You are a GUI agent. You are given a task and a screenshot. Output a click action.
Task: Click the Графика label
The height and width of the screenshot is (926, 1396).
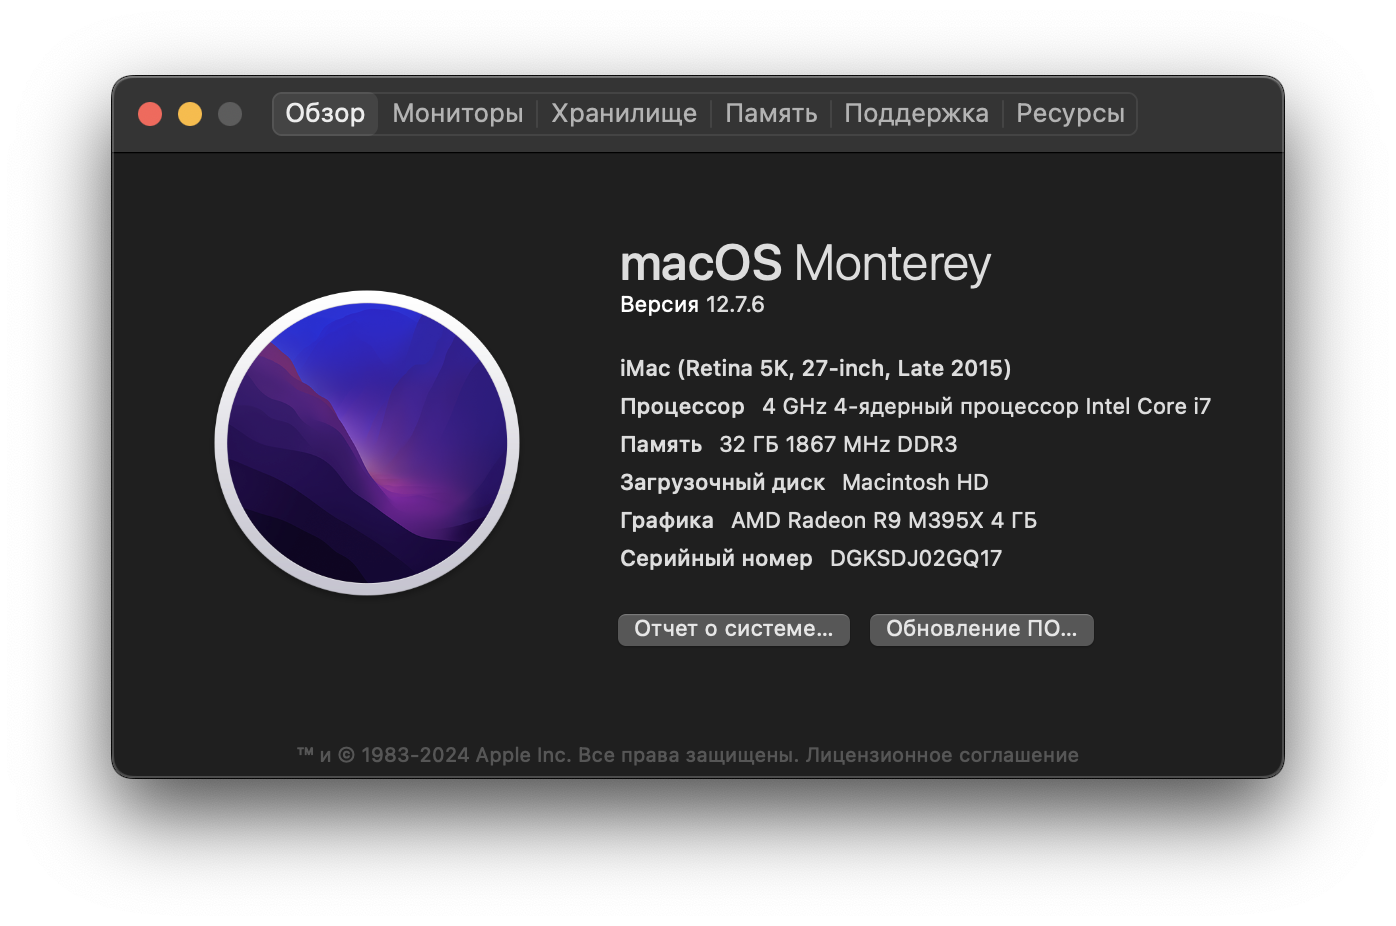coord(667,521)
